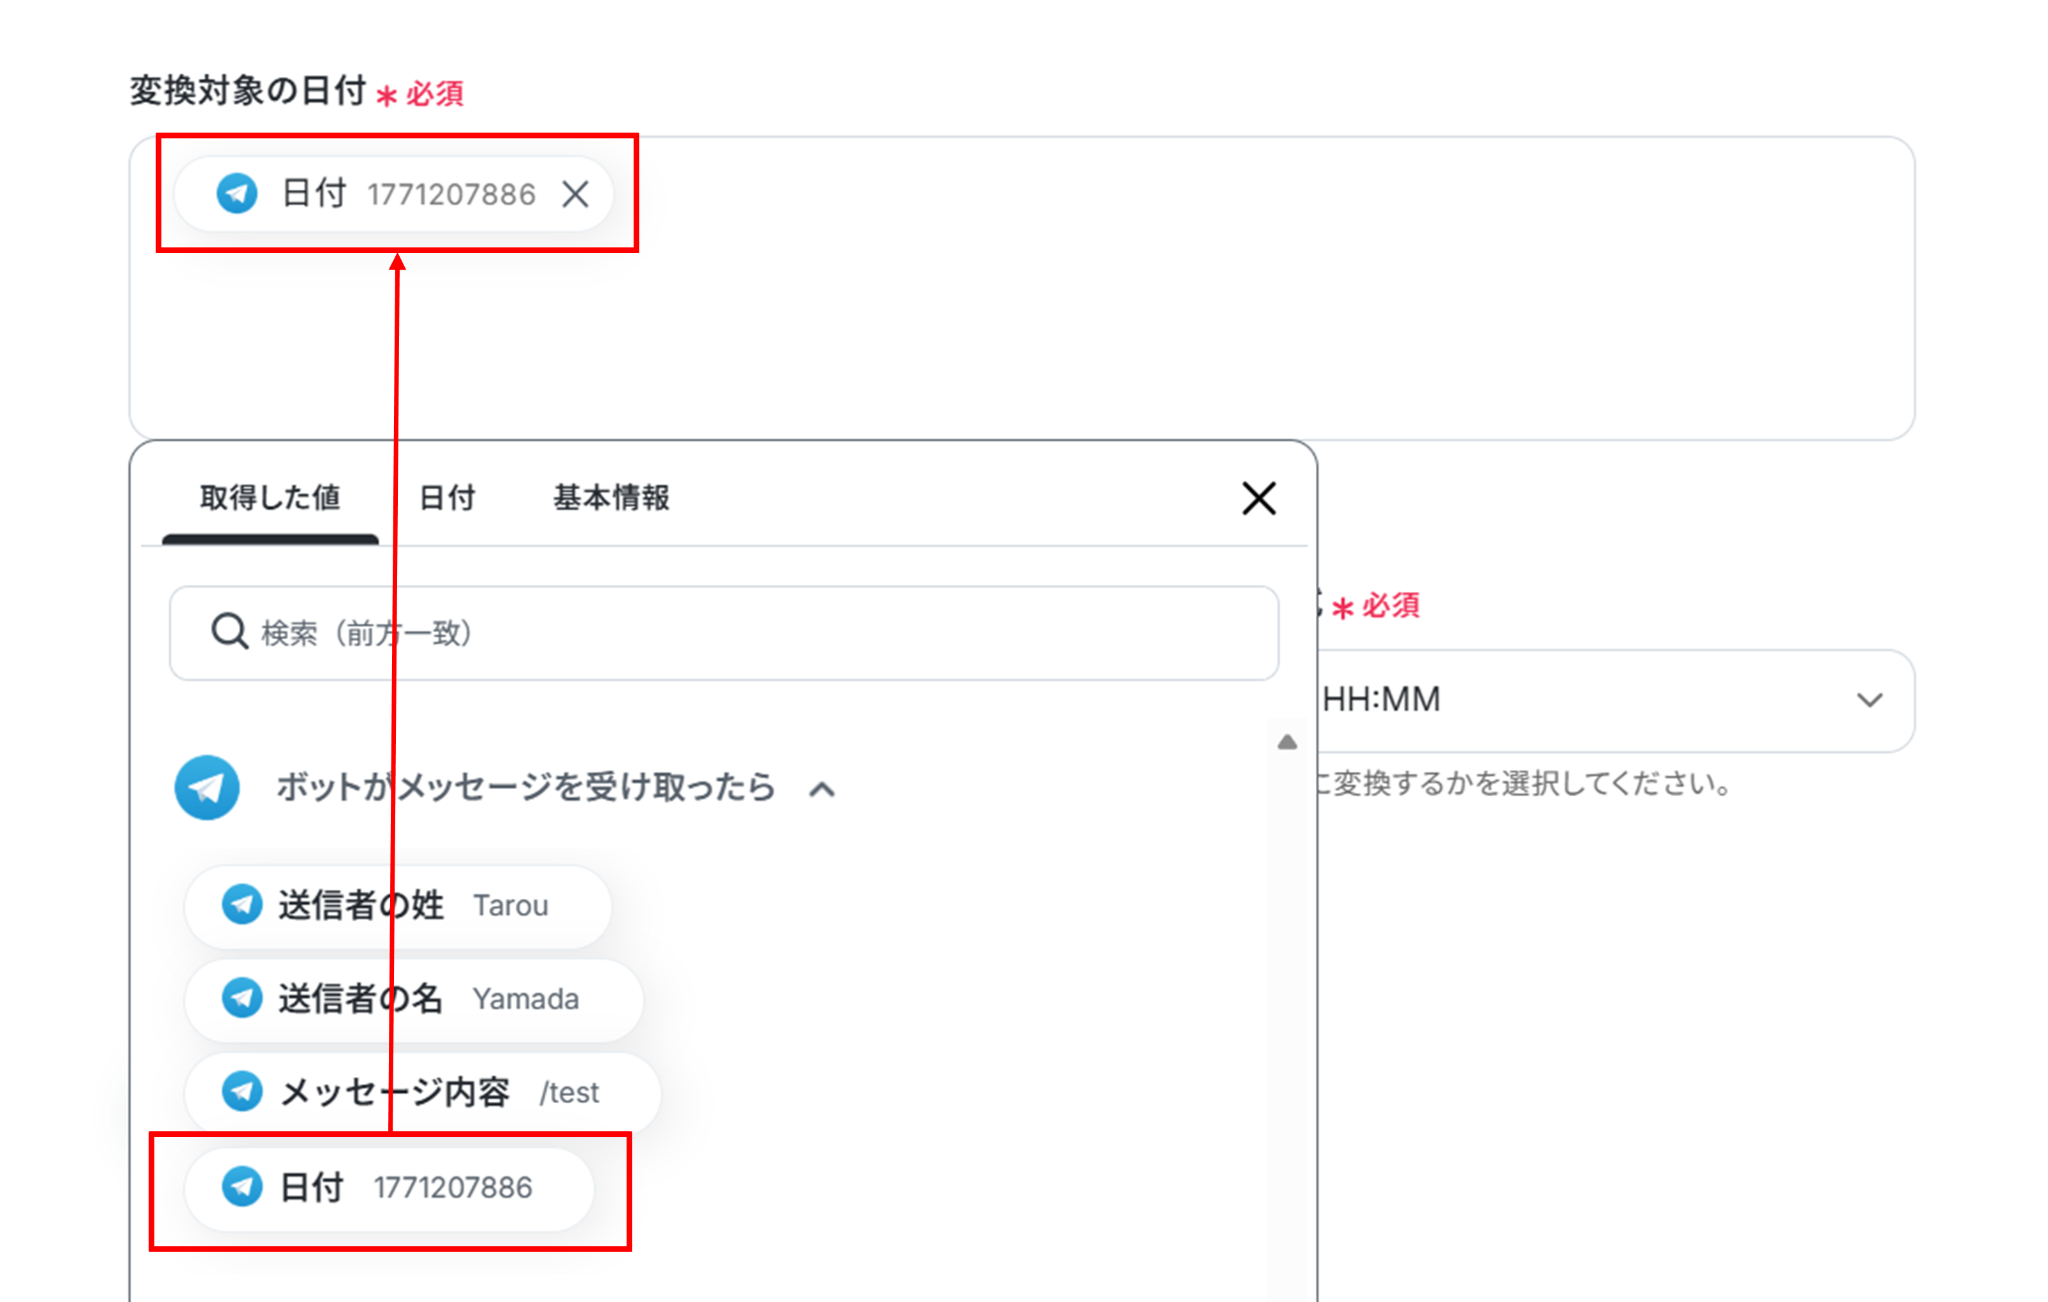Image resolution: width=2048 pixels, height=1302 pixels.
Task: Click the scrollbar up arrow in the list
Action: [1287, 742]
